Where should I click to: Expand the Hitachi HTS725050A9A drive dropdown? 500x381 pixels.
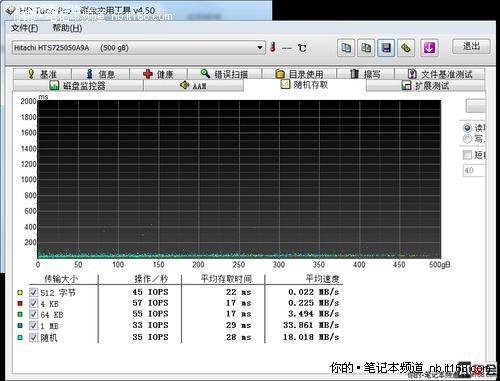click(x=139, y=48)
